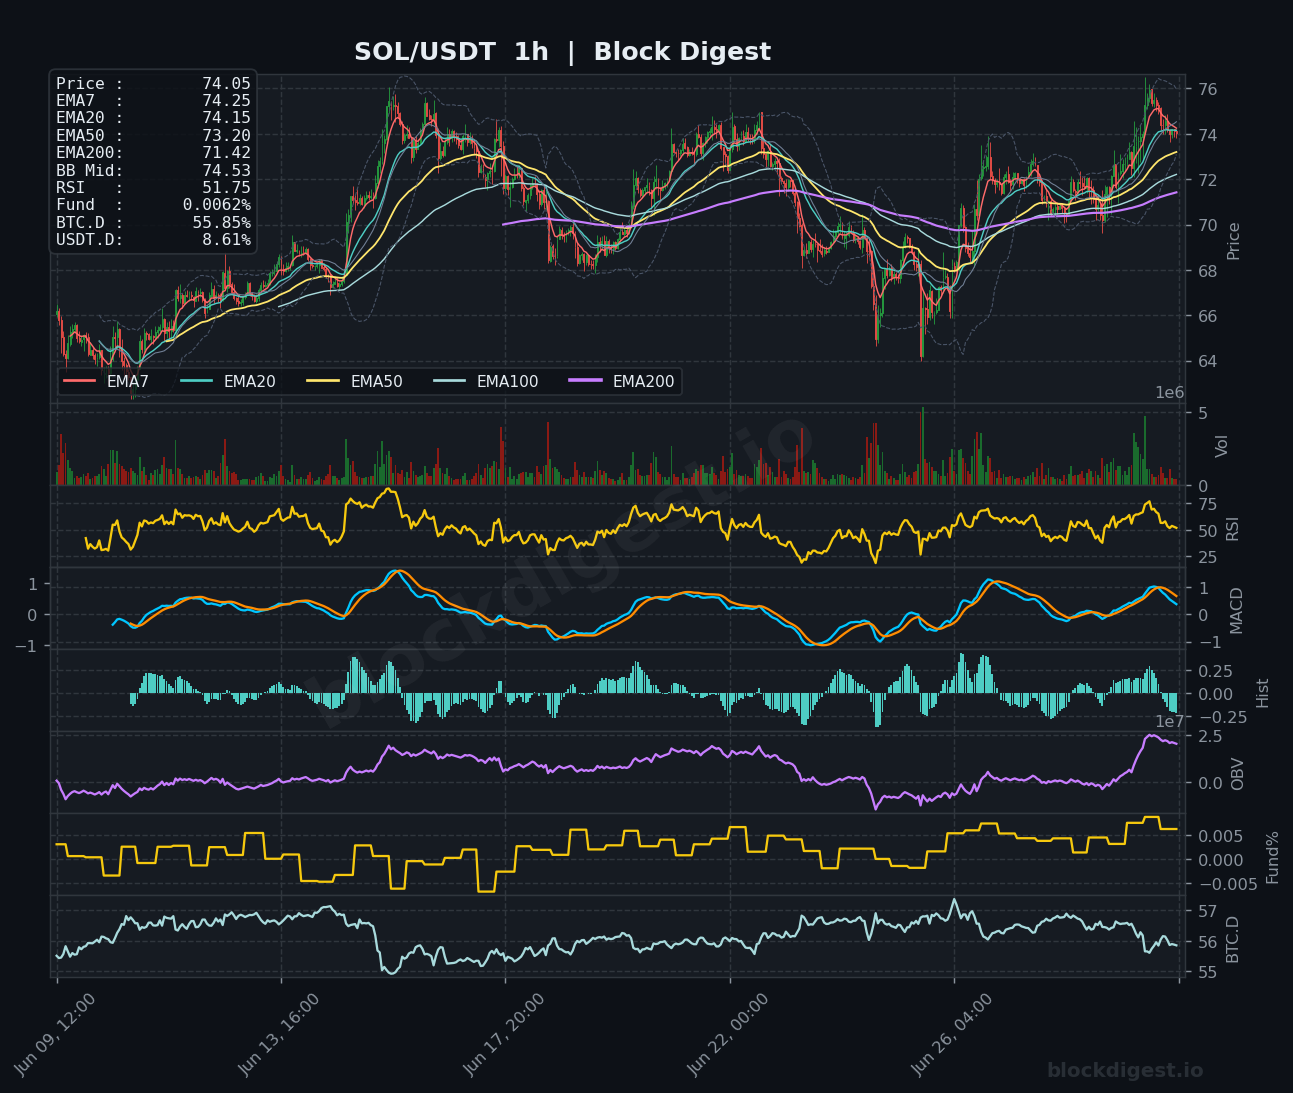Click the EMA20 row value 74.15

[226, 118]
